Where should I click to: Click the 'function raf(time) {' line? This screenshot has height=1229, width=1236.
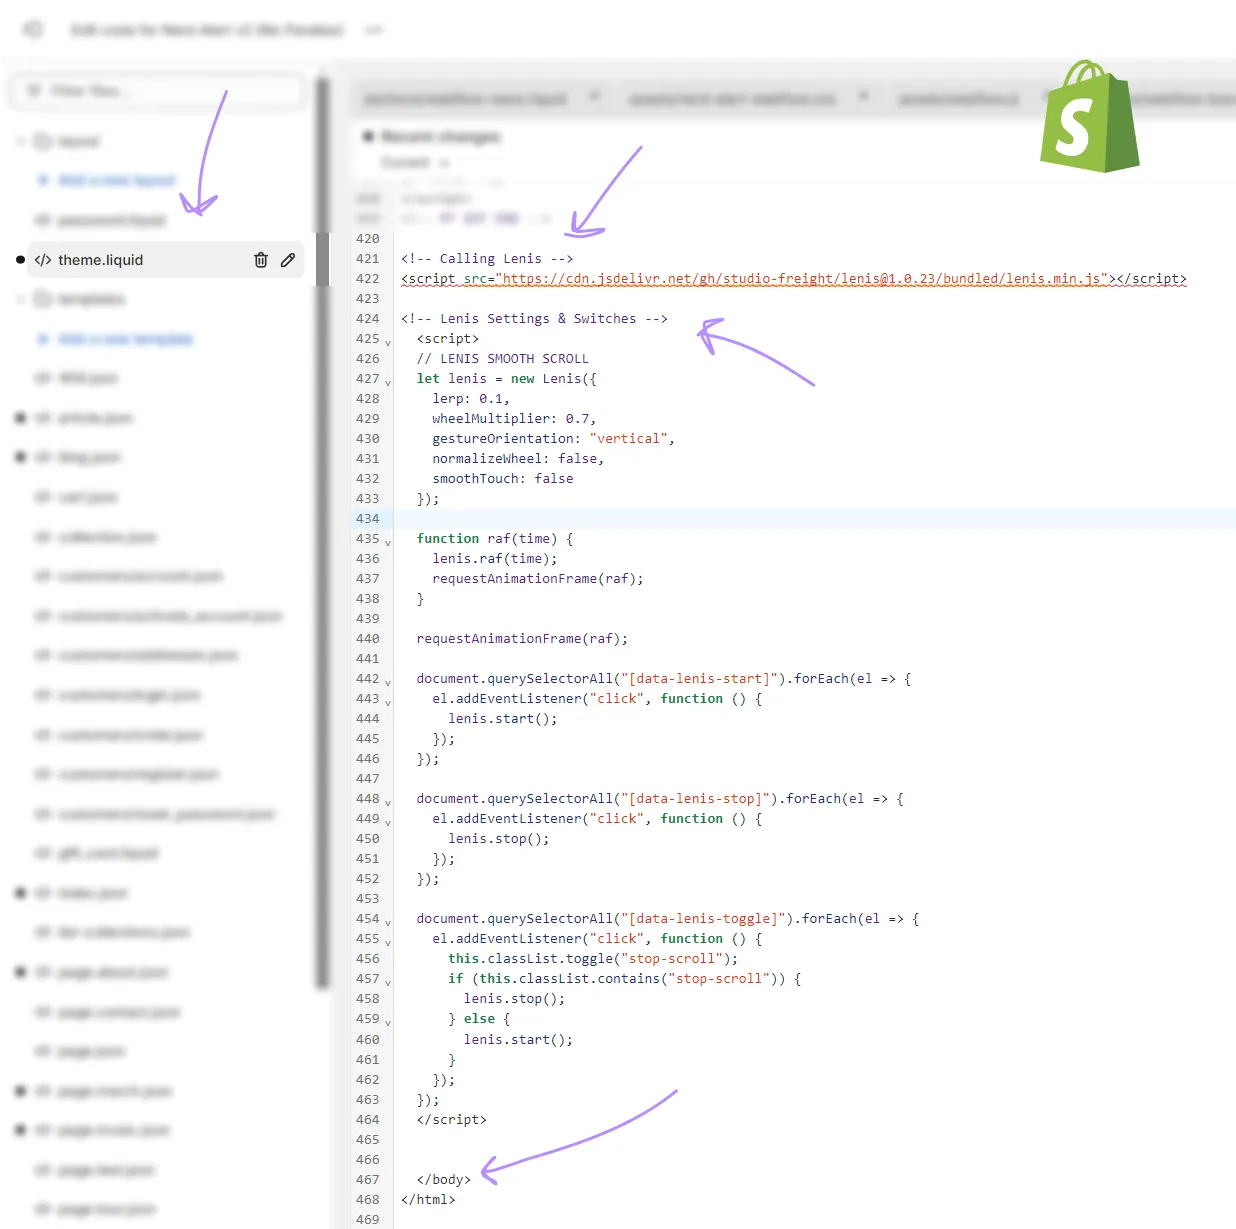point(495,539)
